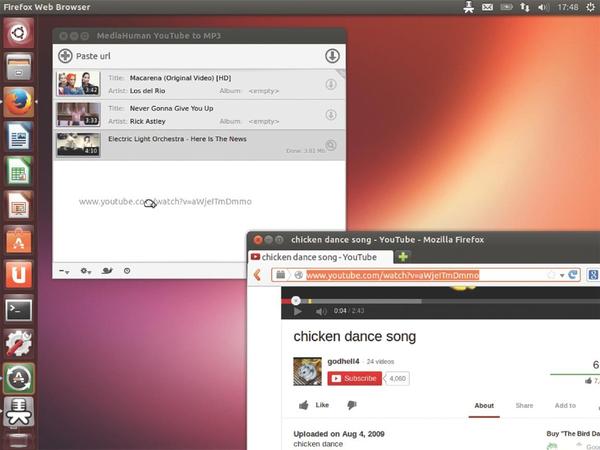This screenshot has height=450, width=600.
Task: Play the chicken dance video
Action: tap(297, 311)
